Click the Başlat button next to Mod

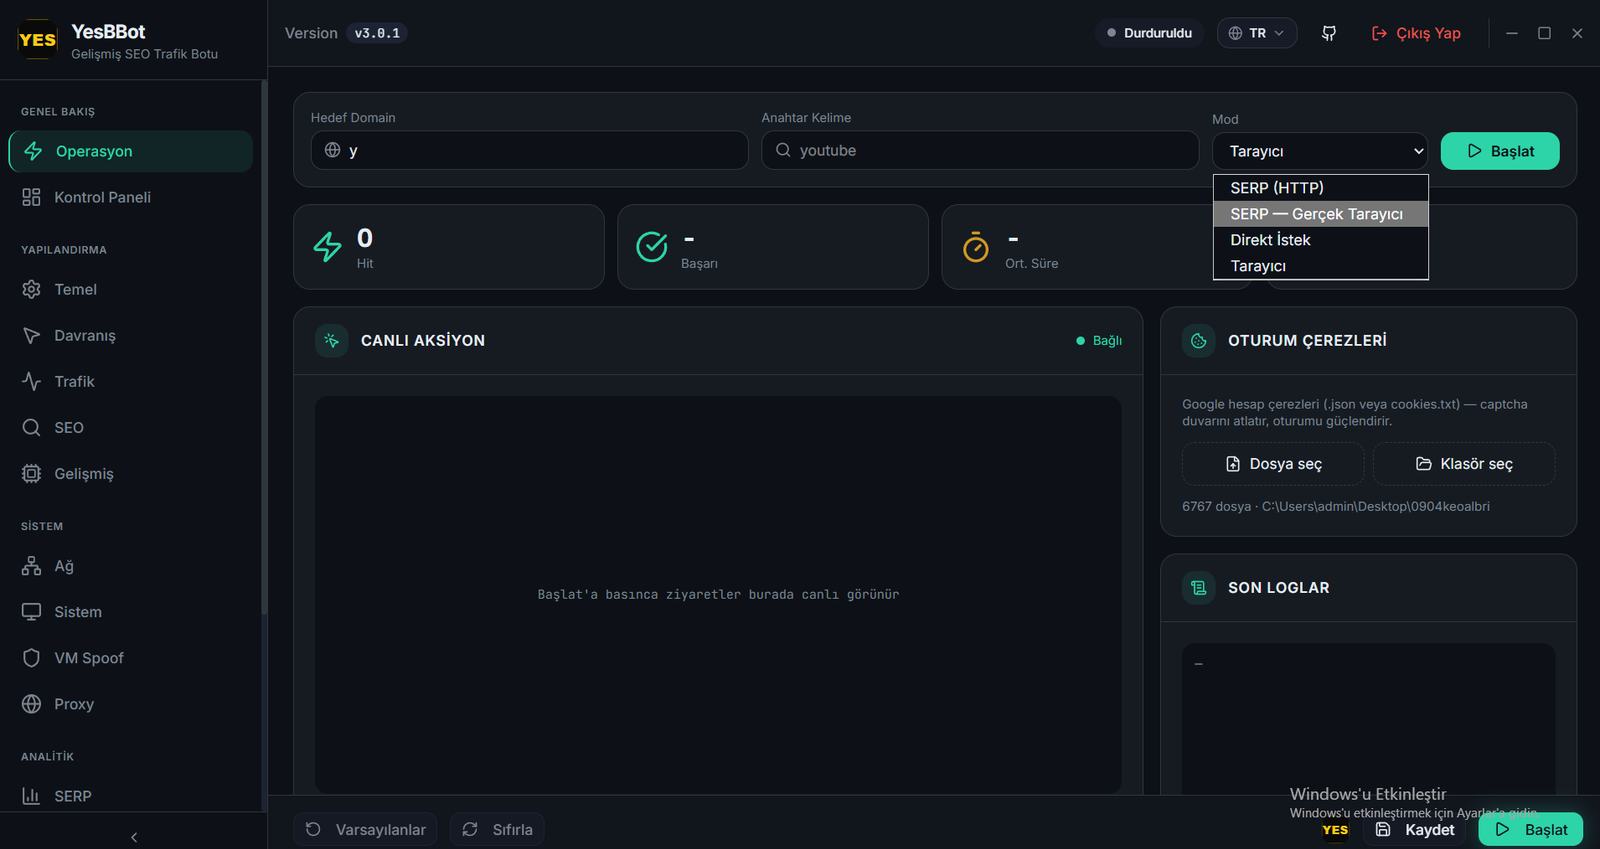1500,151
